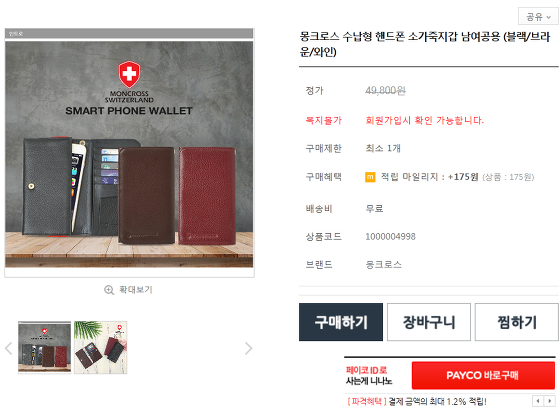Click the main Smart Phone Wallet product image
The width and height of the screenshot is (560, 413).
tap(129, 153)
